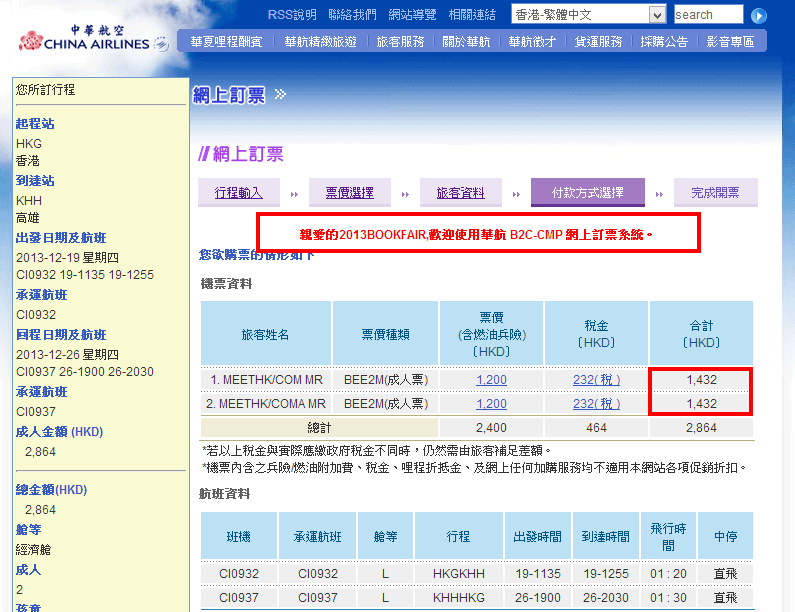Open the 旅客服務 menu
This screenshot has width=795, height=612.
tap(400, 42)
